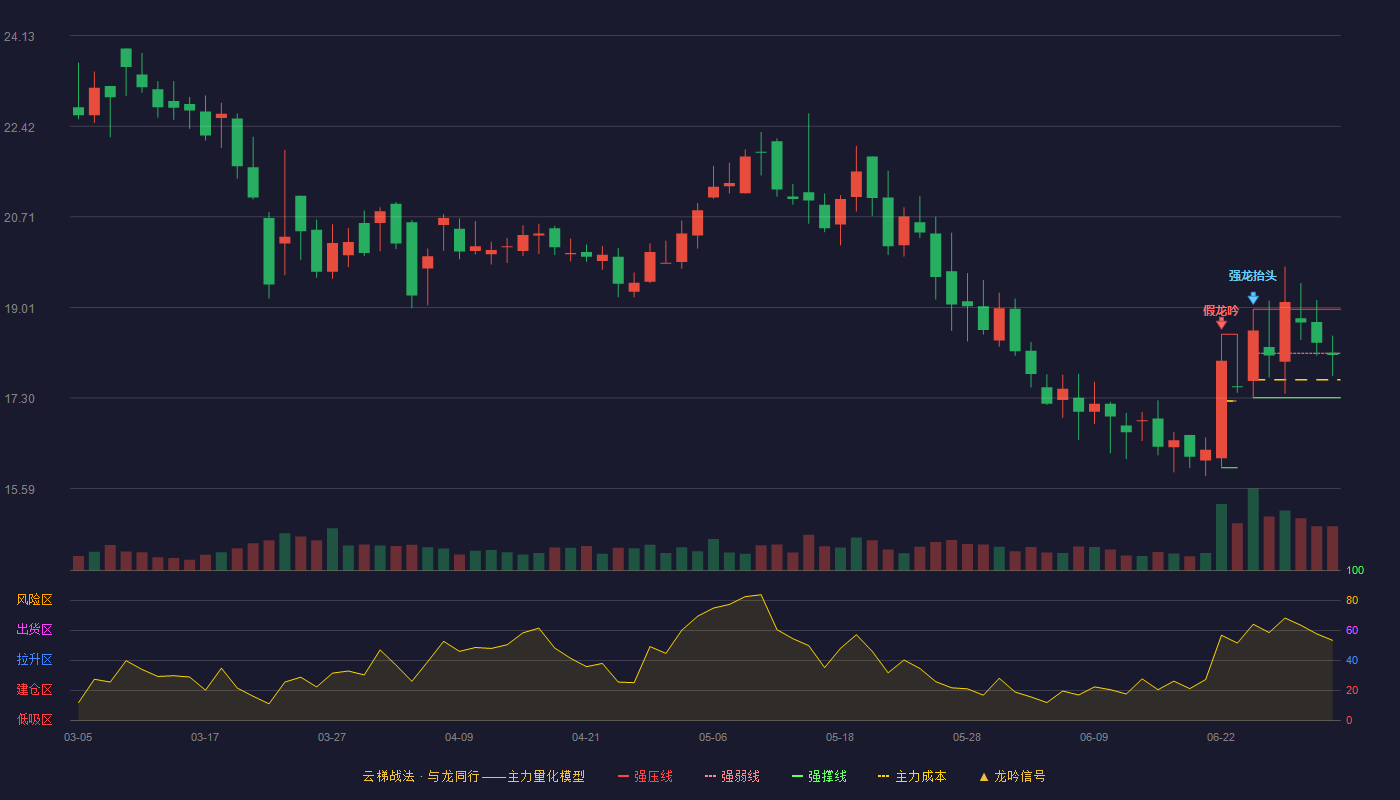Select the large red candle below 假龙吟
This screenshot has width=1400, height=800.
[x=1221, y=410]
